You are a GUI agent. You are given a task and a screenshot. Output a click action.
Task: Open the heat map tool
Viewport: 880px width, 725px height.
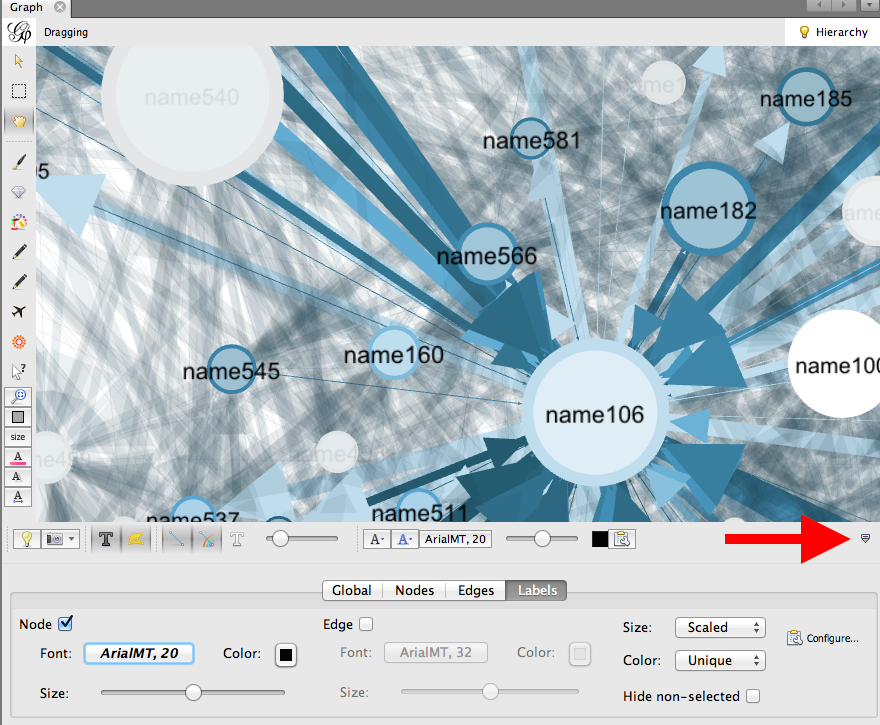[x=19, y=341]
